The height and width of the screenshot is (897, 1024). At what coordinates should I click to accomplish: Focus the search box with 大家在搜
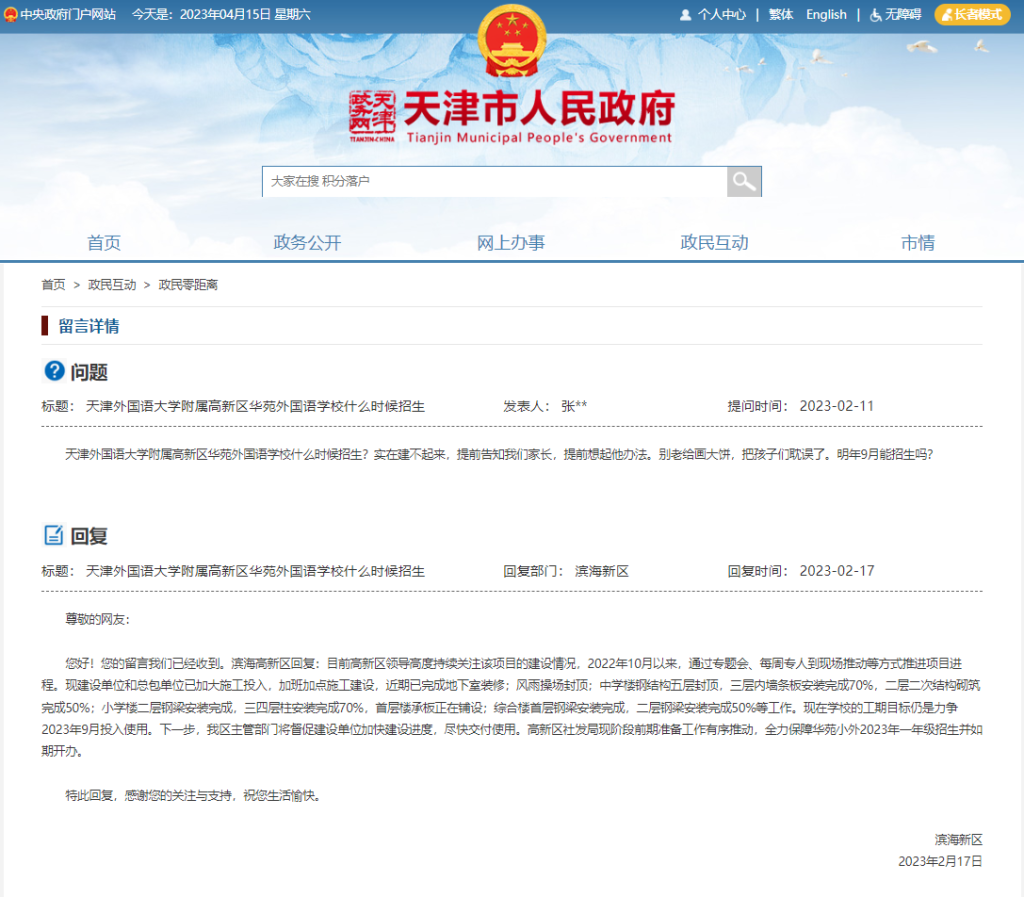494,181
